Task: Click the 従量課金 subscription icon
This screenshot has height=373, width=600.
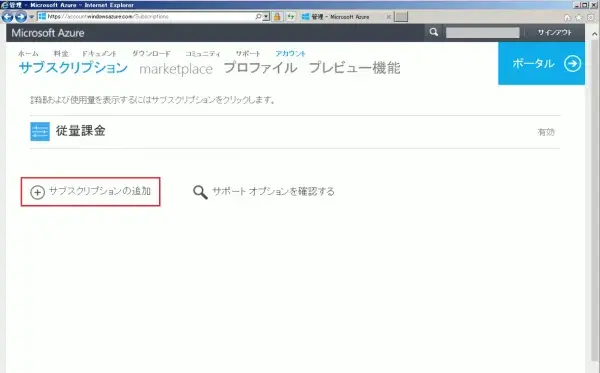Action: point(40,132)
